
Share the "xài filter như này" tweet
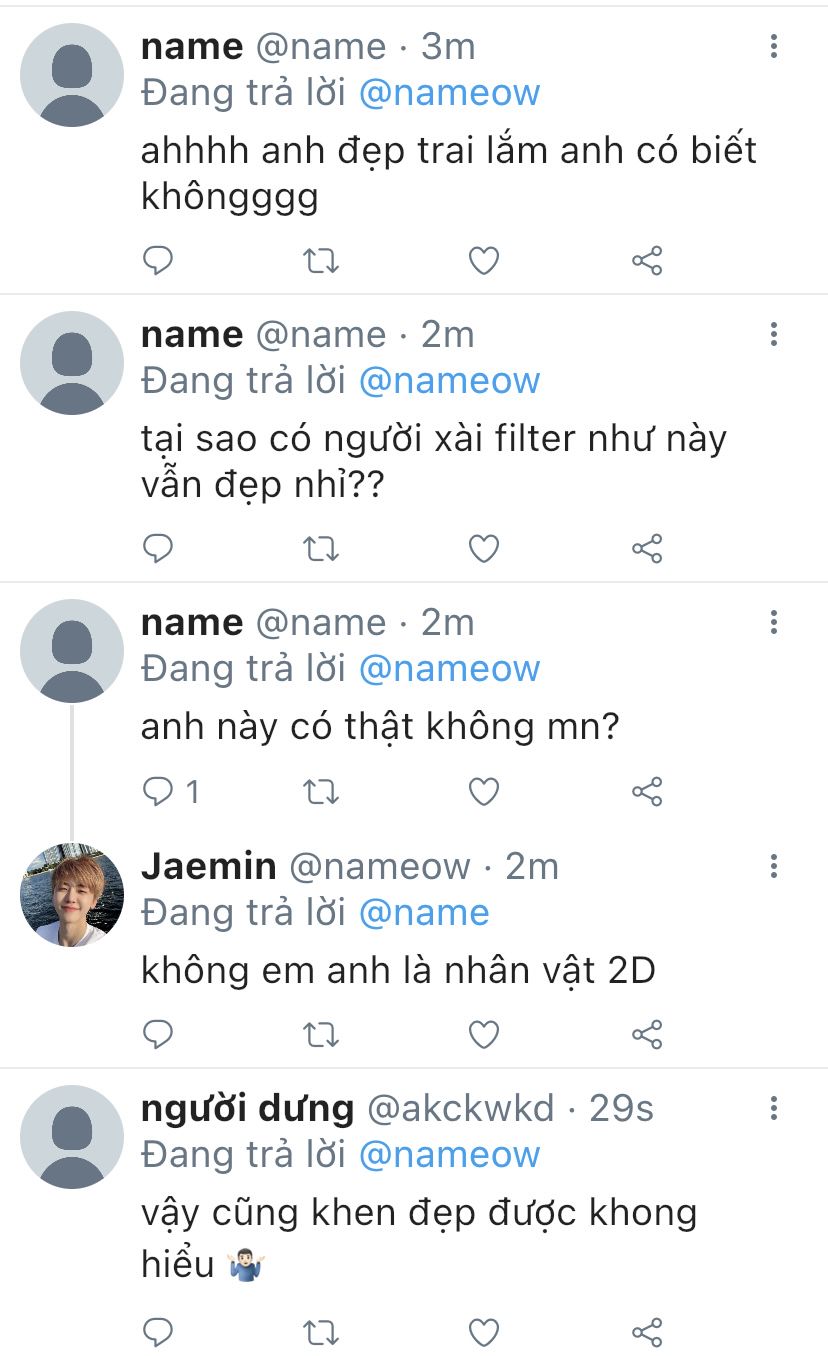pyautogui.click(x=647, y=549)
